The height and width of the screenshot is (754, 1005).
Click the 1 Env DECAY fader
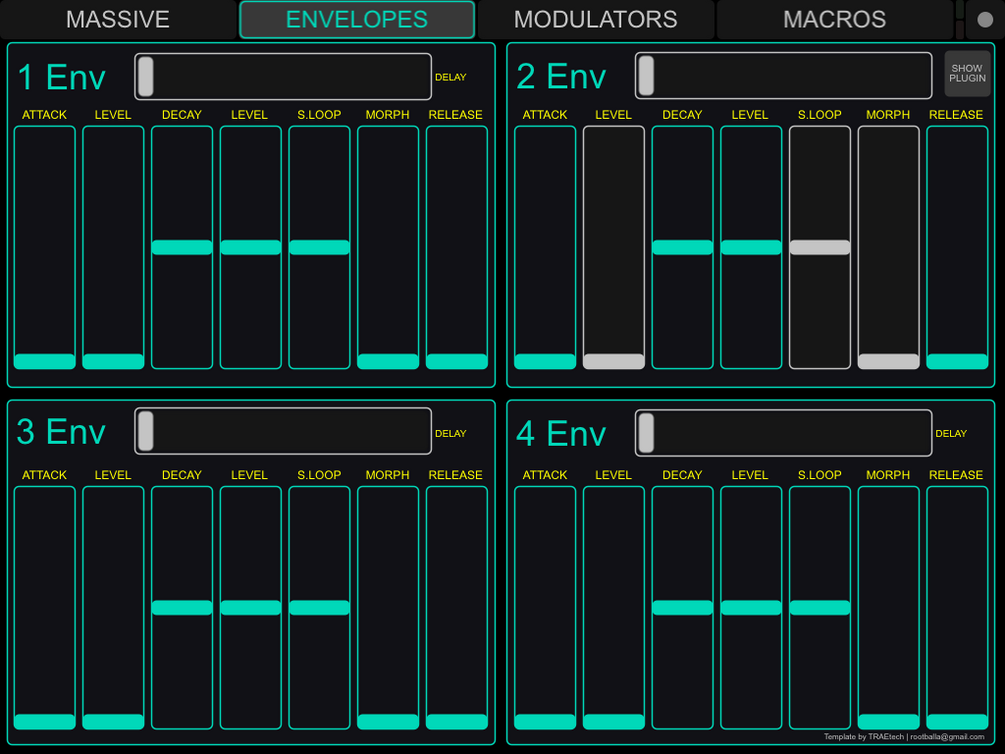click(182, 247)
